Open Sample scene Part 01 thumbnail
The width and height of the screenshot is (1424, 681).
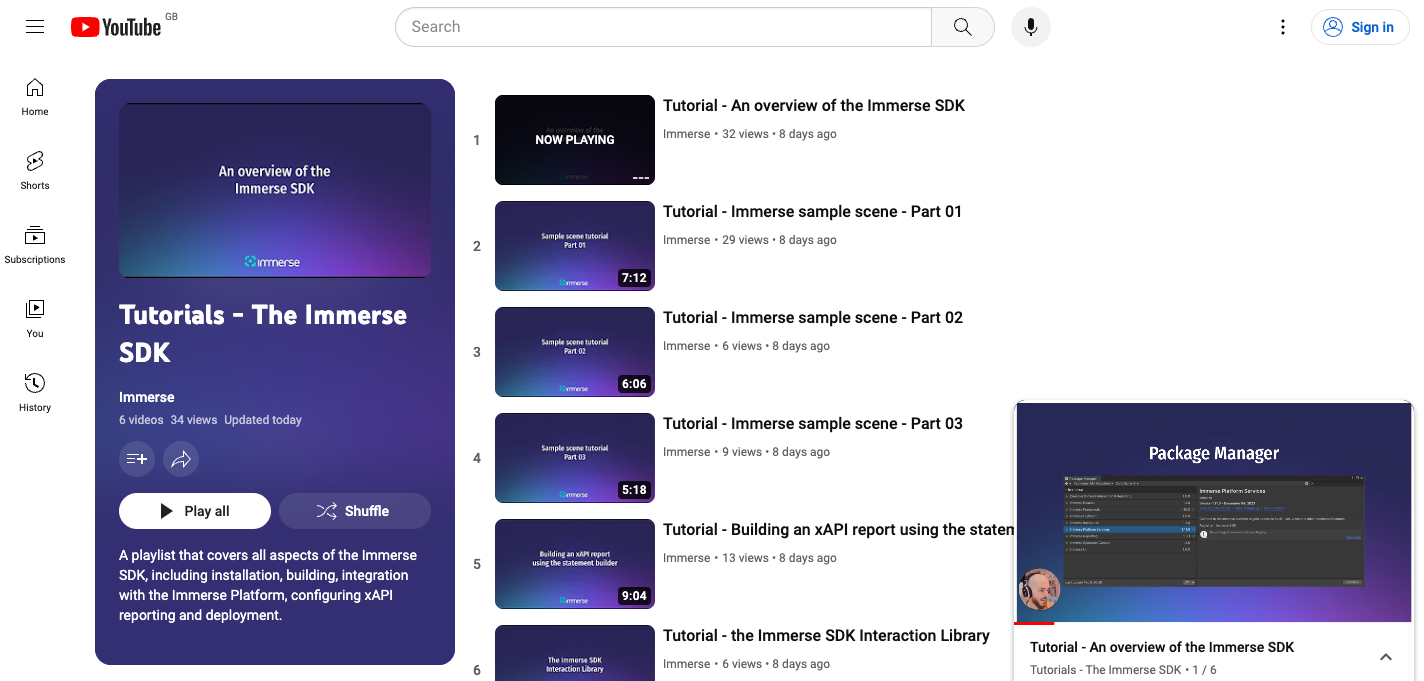[x=575, y=246]
